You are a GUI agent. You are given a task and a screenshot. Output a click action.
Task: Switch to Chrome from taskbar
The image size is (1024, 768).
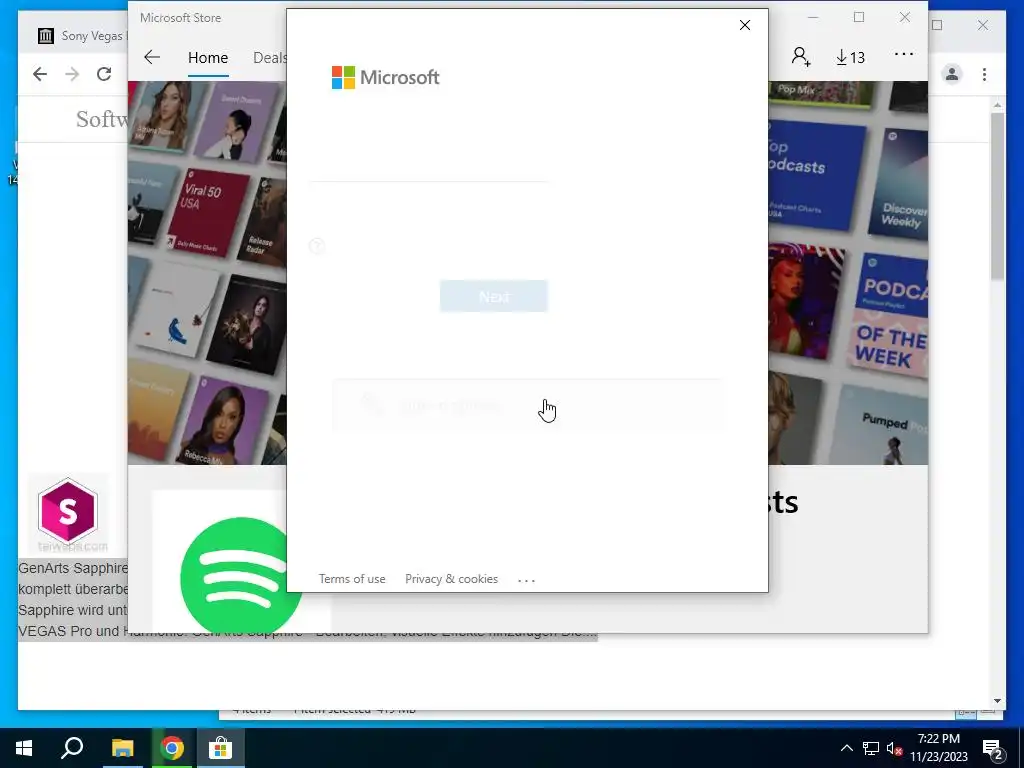(x=172, y=748)
